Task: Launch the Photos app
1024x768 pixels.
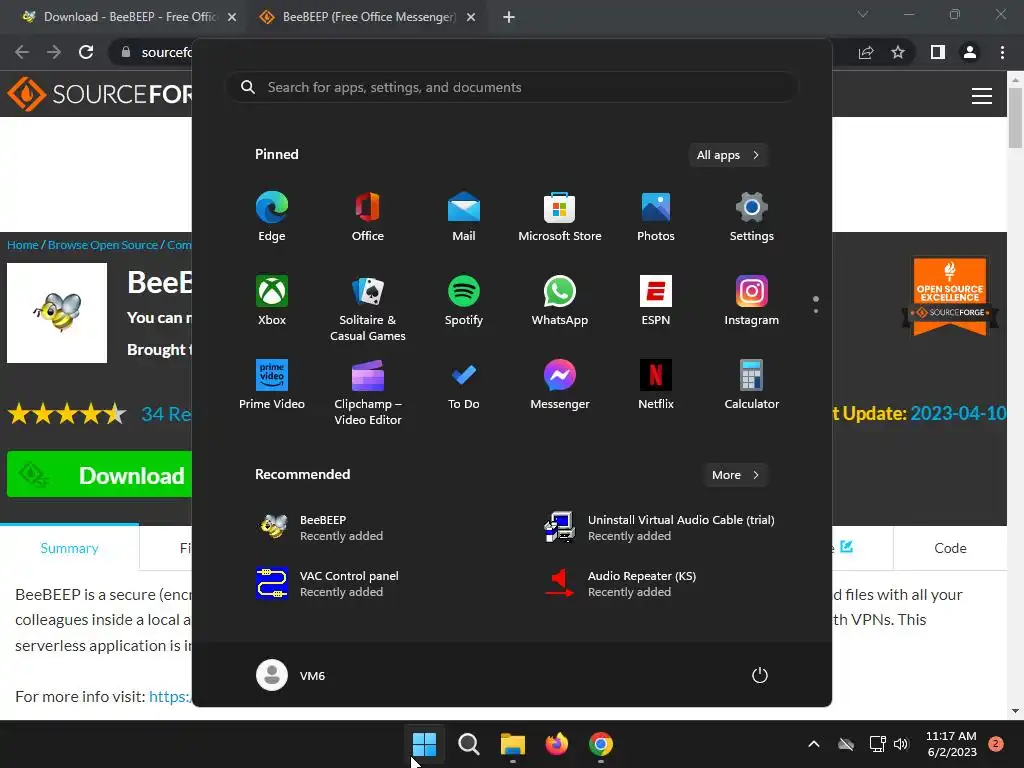Action: tap(656, 217)
